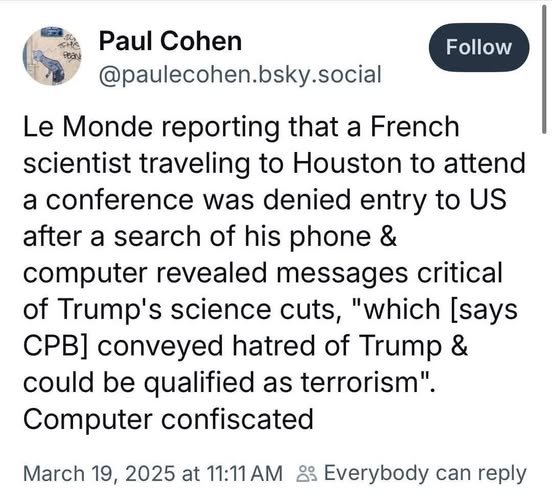Viewport: 552px width, 502px height.
Task: Click the Follow button
Action: pos(479,48)
